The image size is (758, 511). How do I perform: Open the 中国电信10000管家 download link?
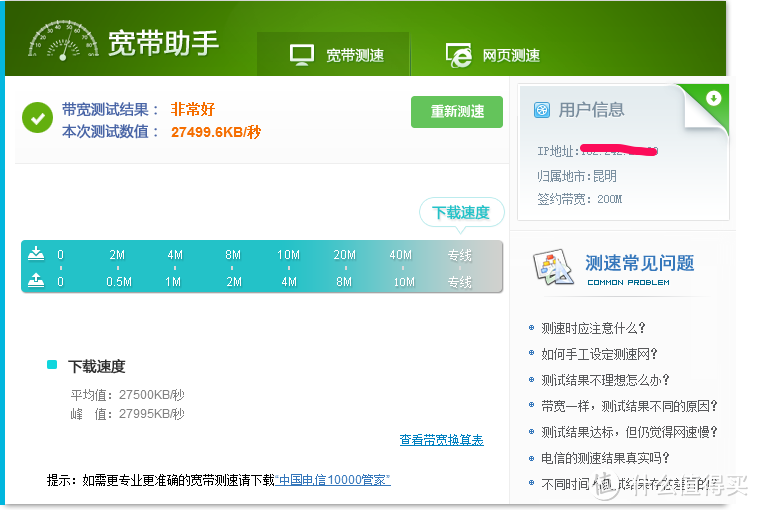click(333, 480)
